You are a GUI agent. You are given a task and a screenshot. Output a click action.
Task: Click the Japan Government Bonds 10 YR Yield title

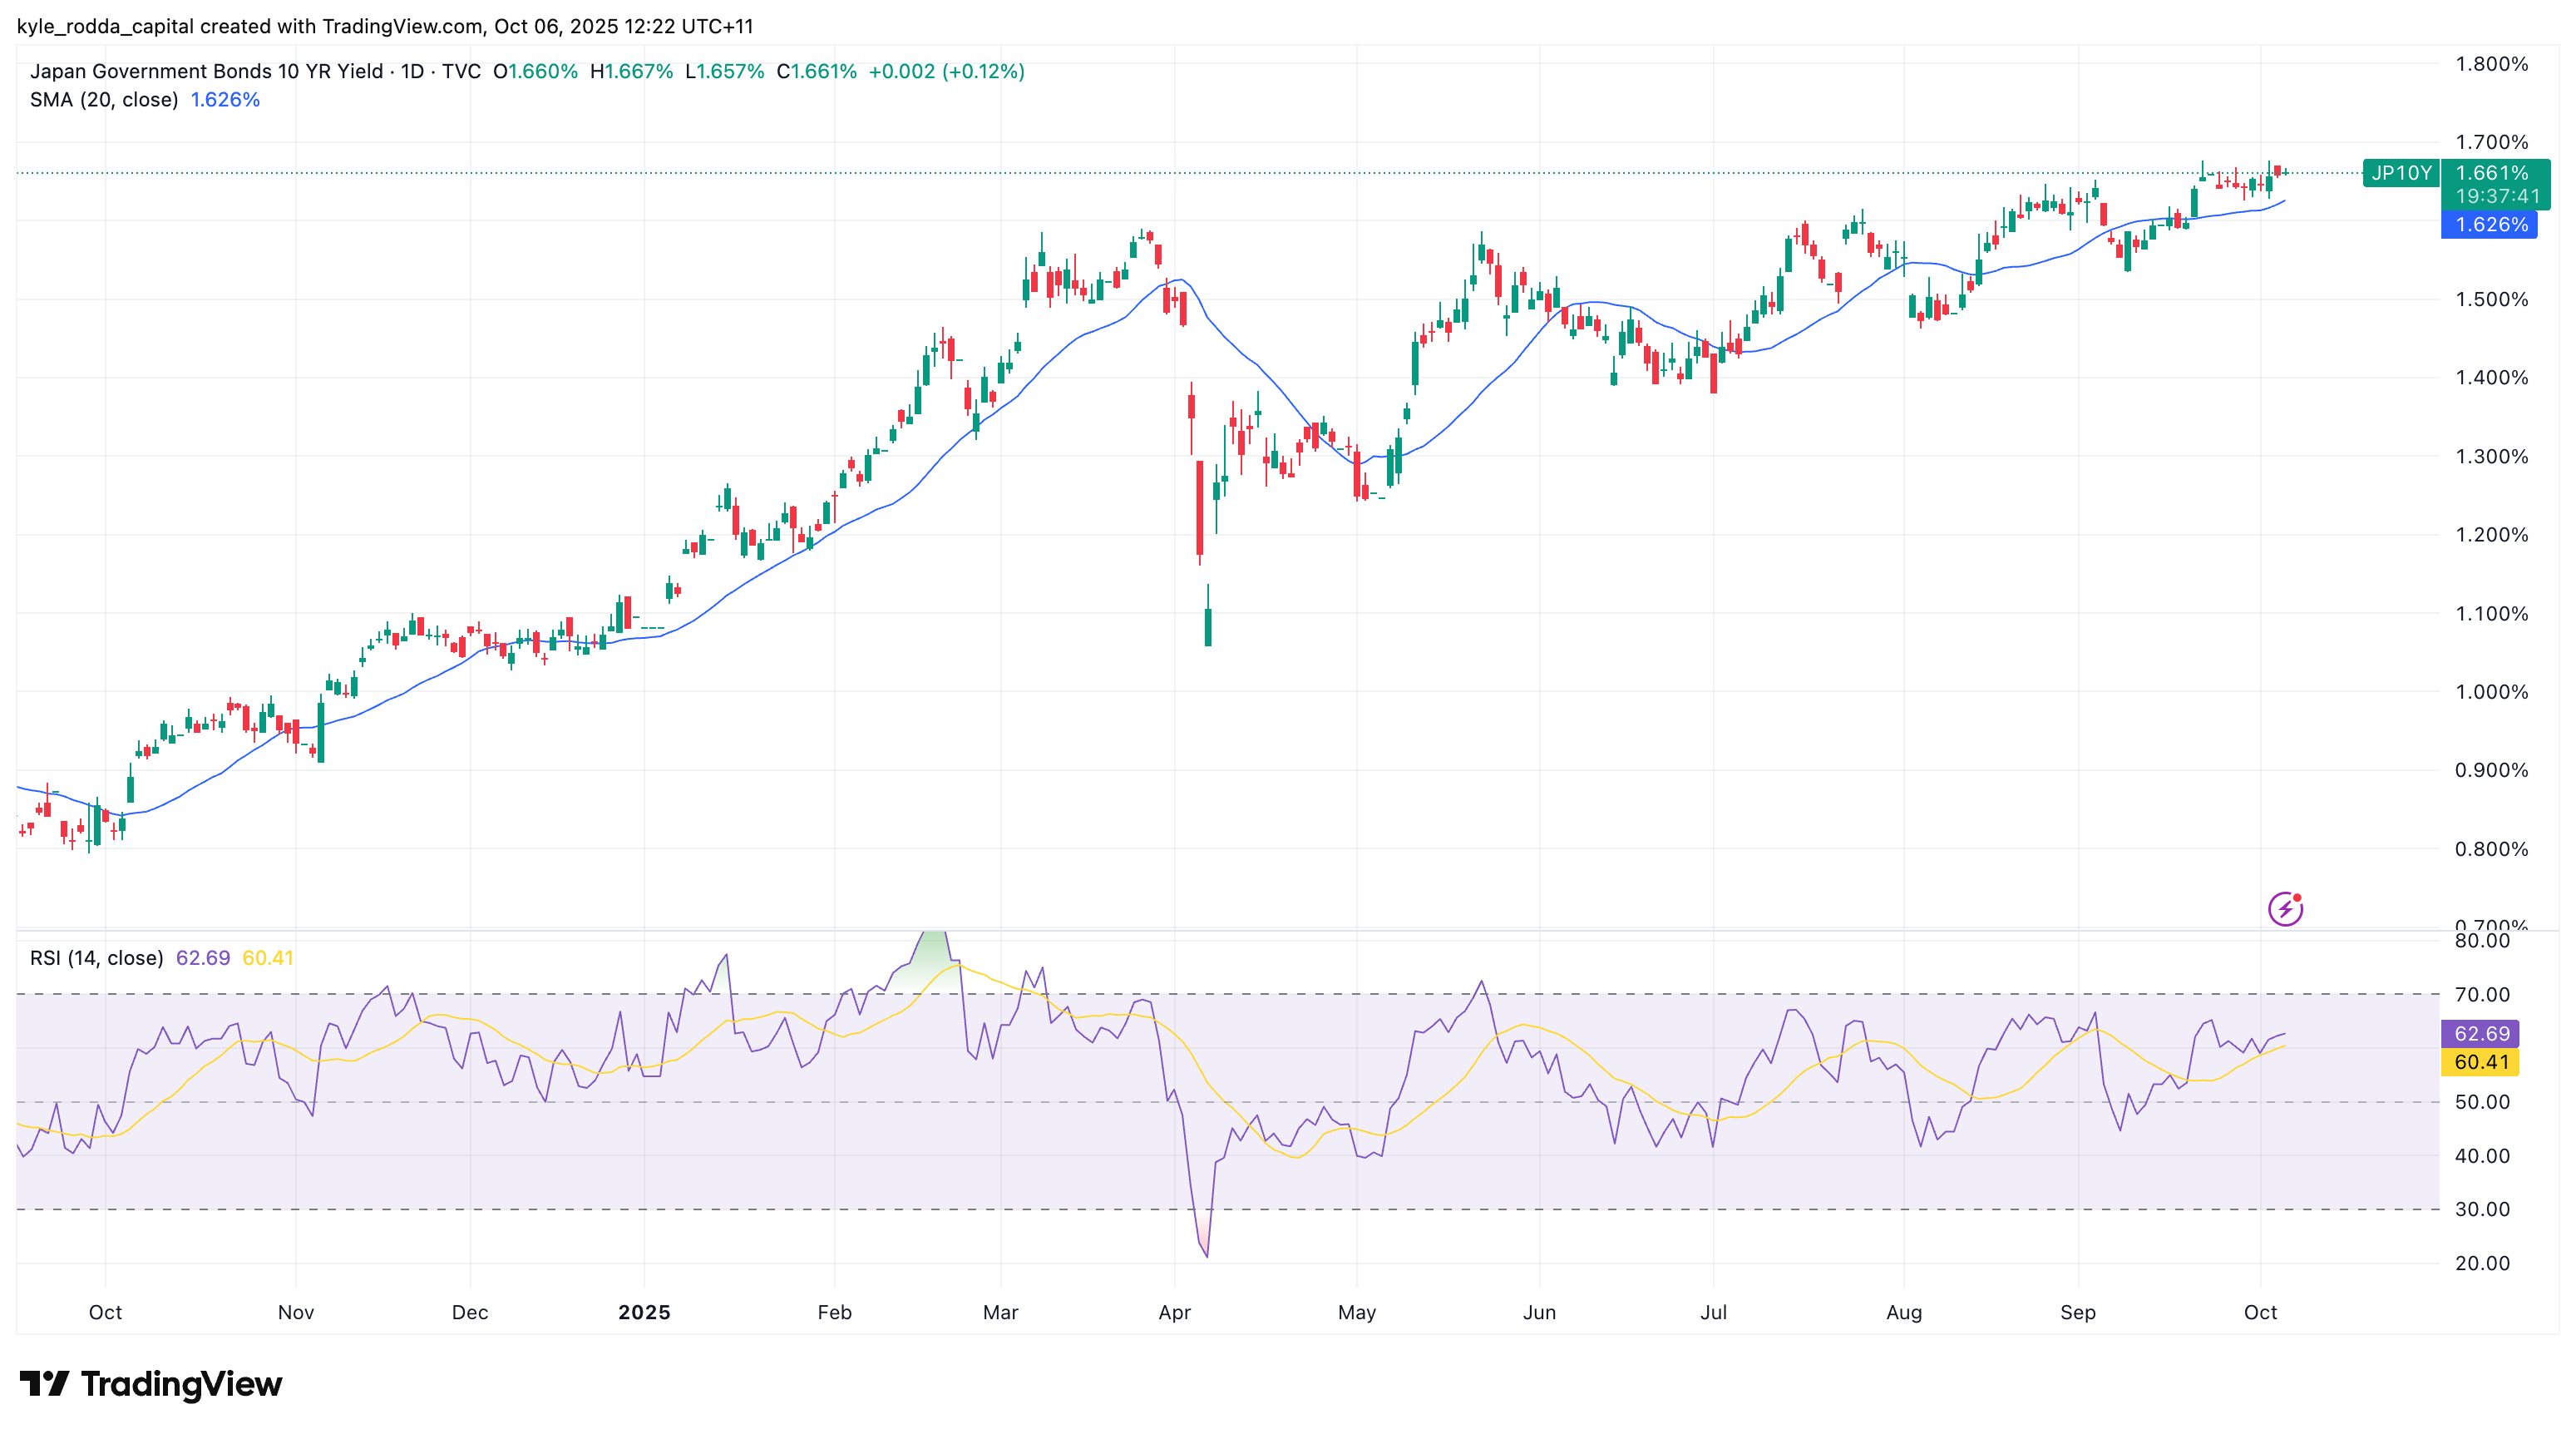[x=206, y=71]
